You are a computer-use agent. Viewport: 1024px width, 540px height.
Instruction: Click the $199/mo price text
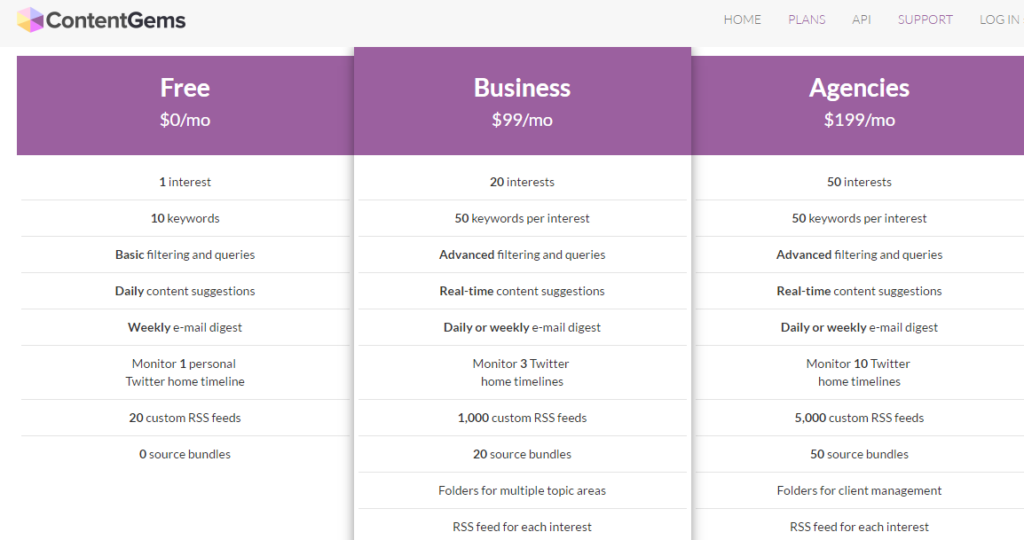[859, 120]
